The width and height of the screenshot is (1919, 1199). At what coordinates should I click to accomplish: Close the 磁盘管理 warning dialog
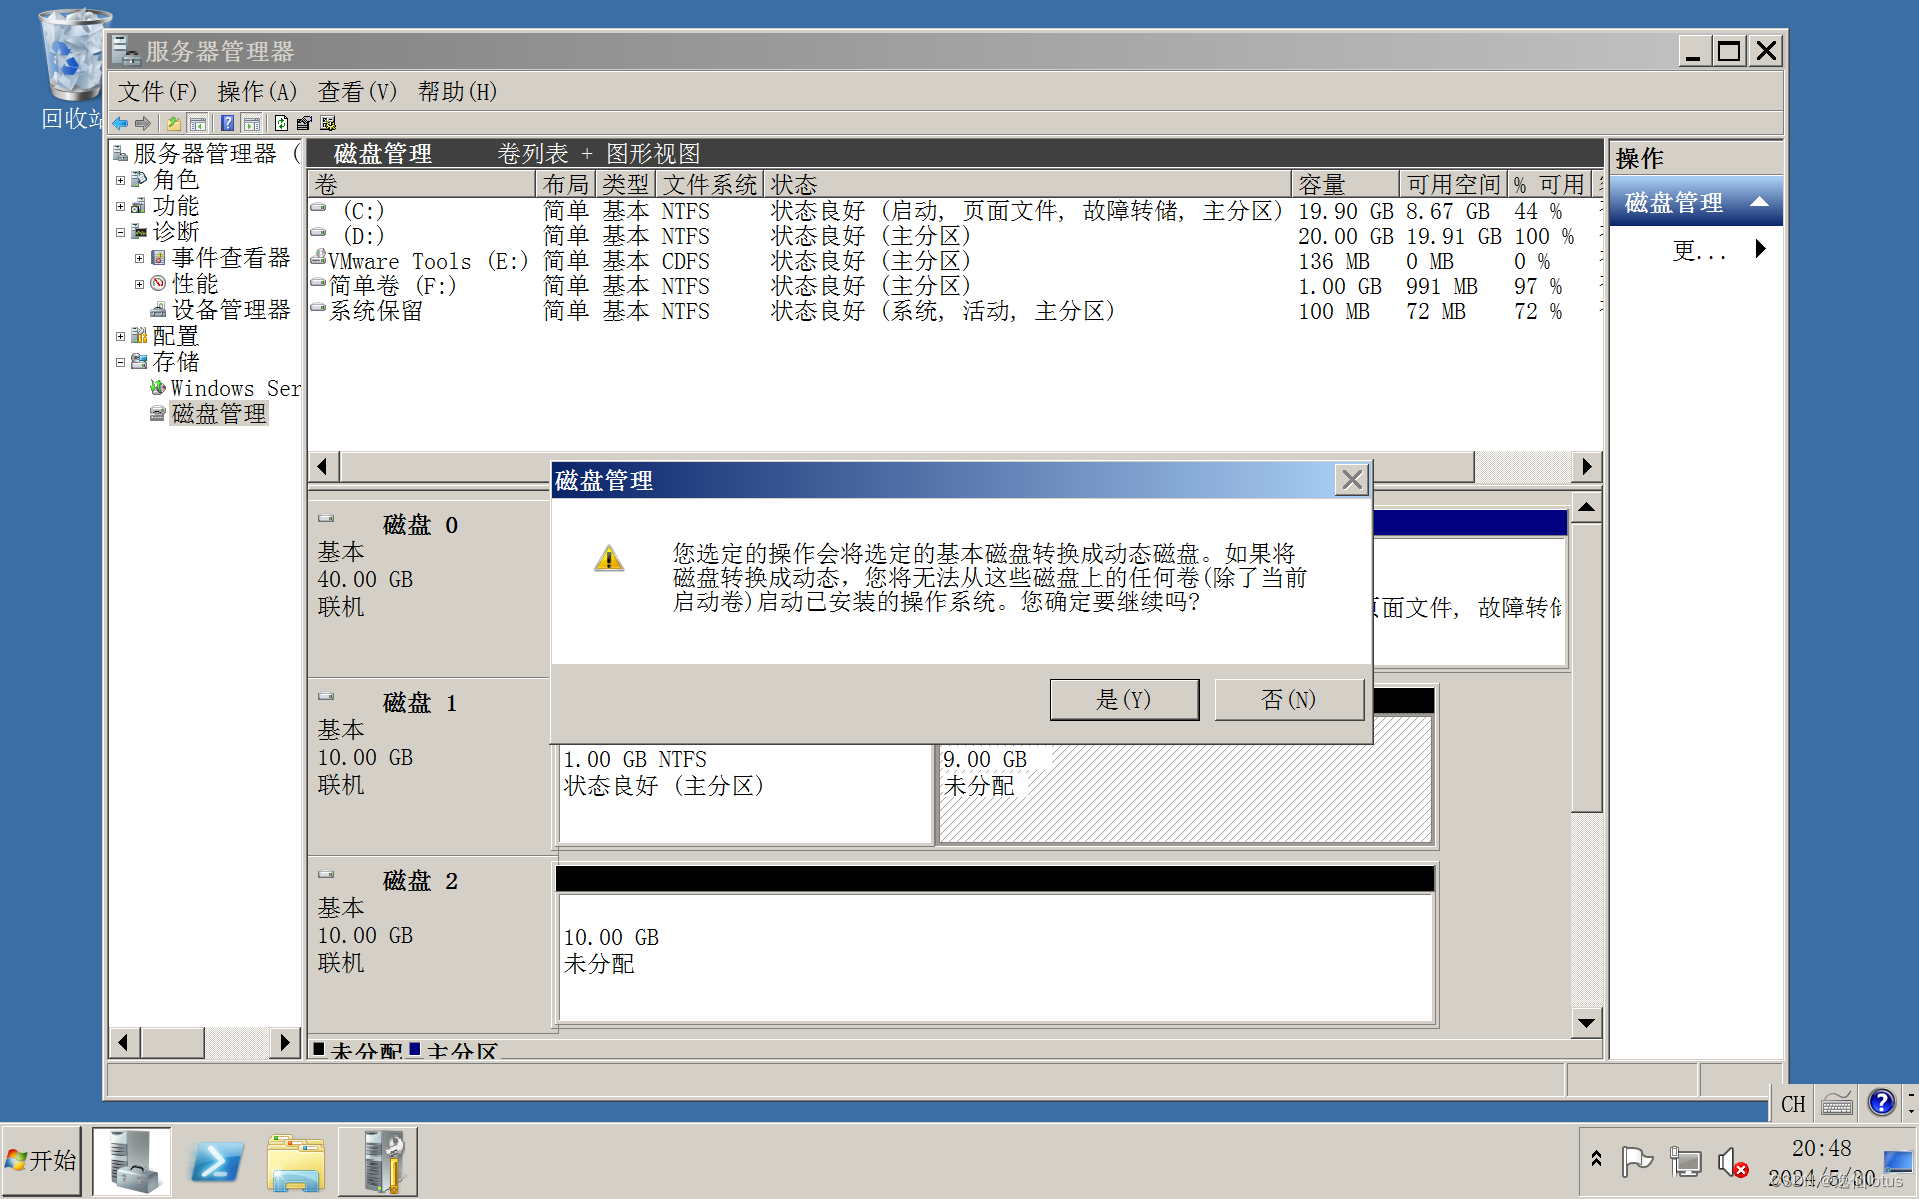(1352, 480)
